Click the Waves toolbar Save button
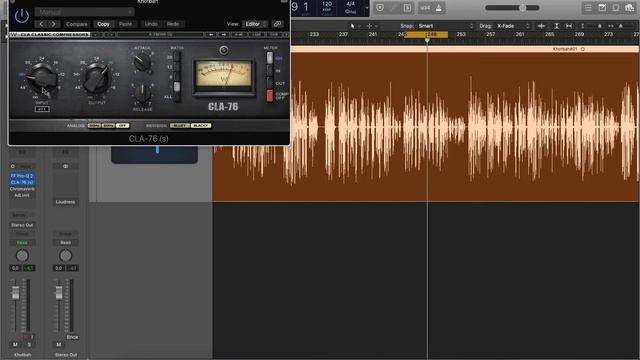 (274, 35)
